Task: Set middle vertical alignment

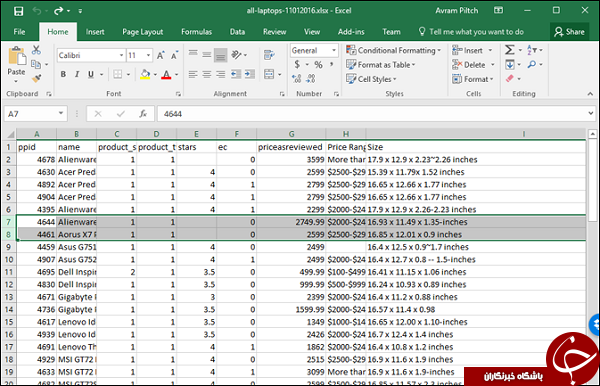Action: (x=207, y=55)
